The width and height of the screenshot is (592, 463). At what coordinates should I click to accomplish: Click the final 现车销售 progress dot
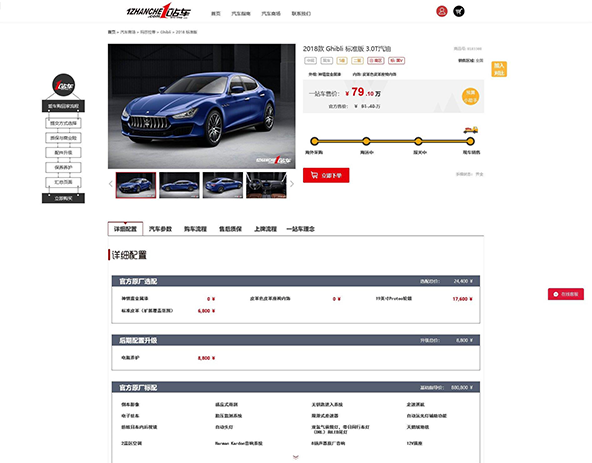(x=470, y=141)
